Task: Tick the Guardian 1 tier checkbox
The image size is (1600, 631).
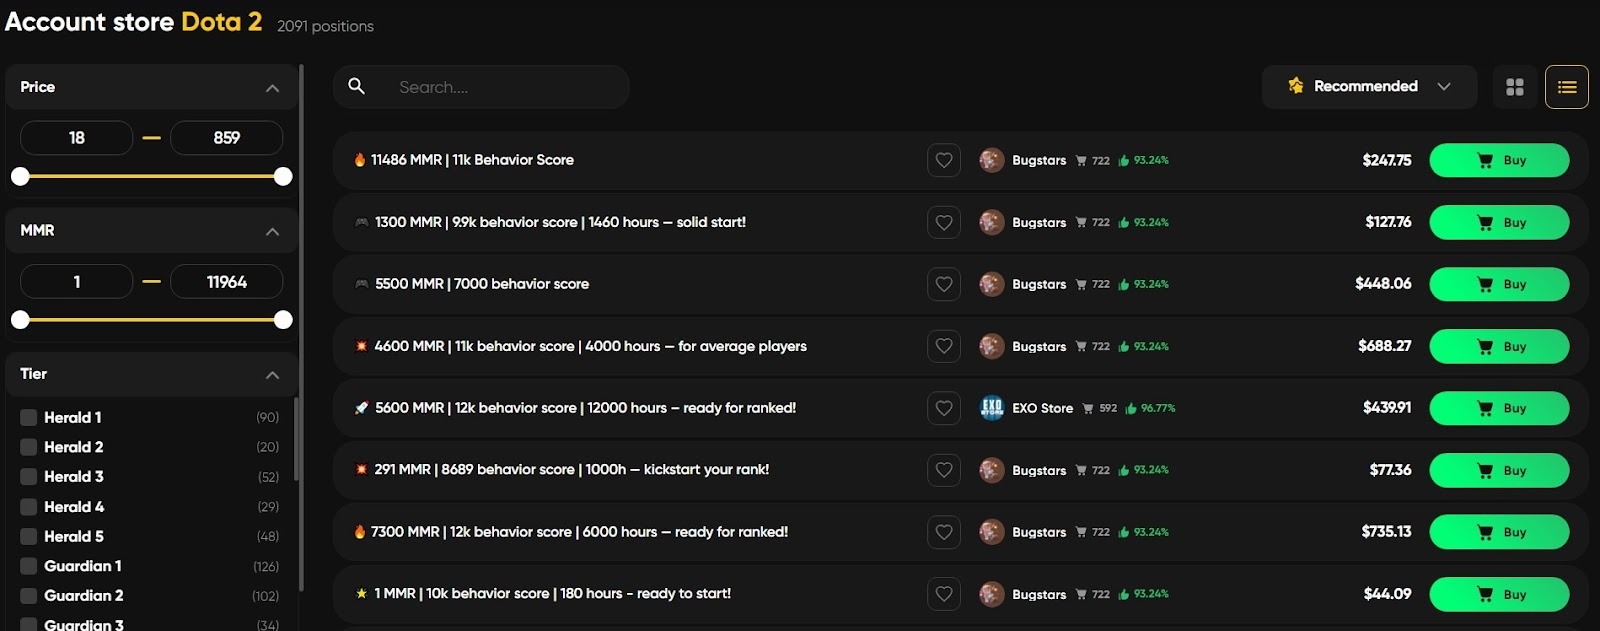Action: (x=29, y=566)
